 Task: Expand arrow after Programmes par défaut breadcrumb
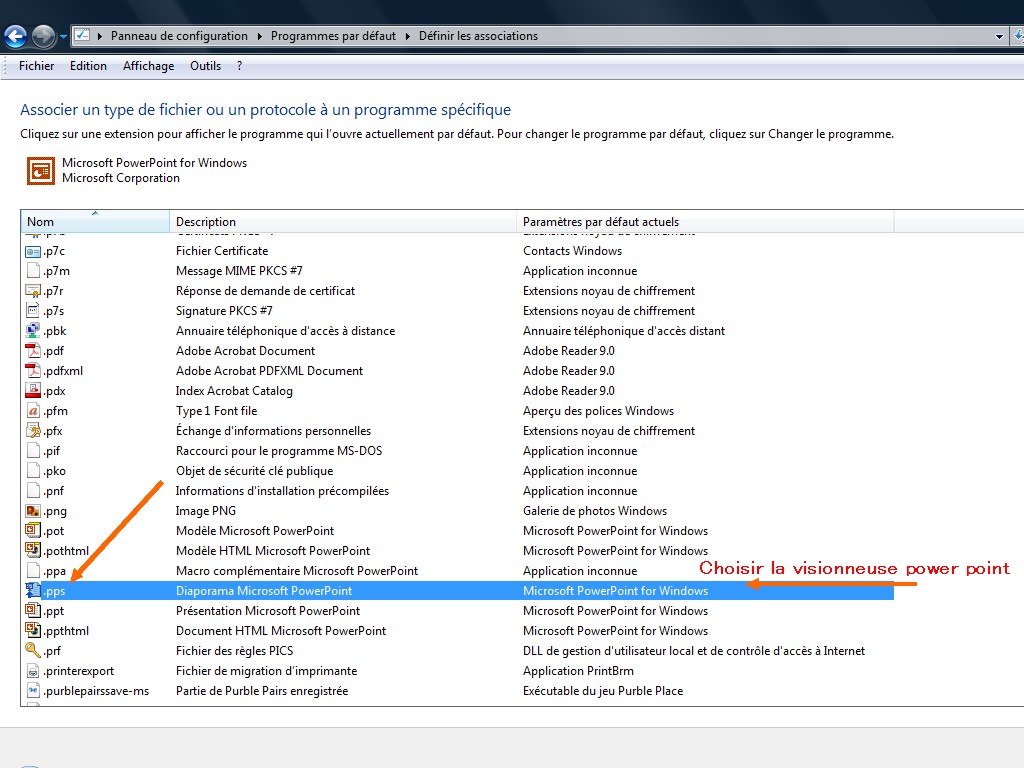tap(408, 36)
